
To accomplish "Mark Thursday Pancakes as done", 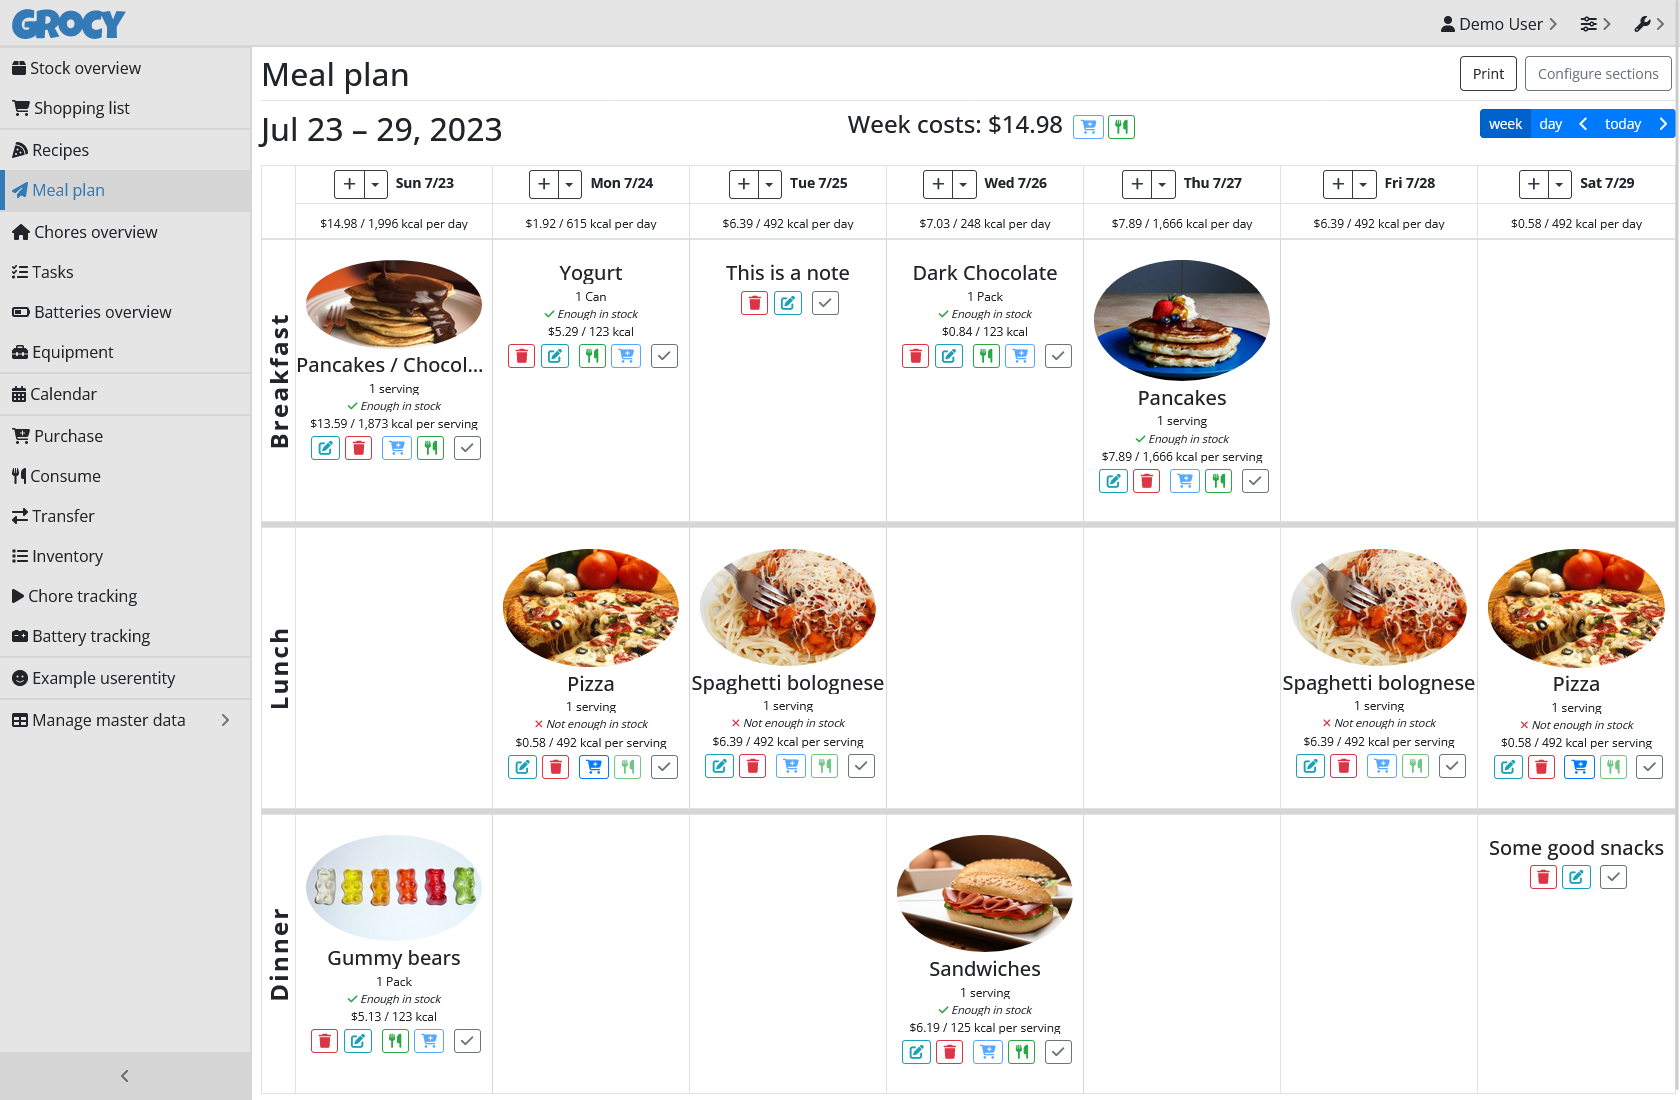I will click(1255, 481).
